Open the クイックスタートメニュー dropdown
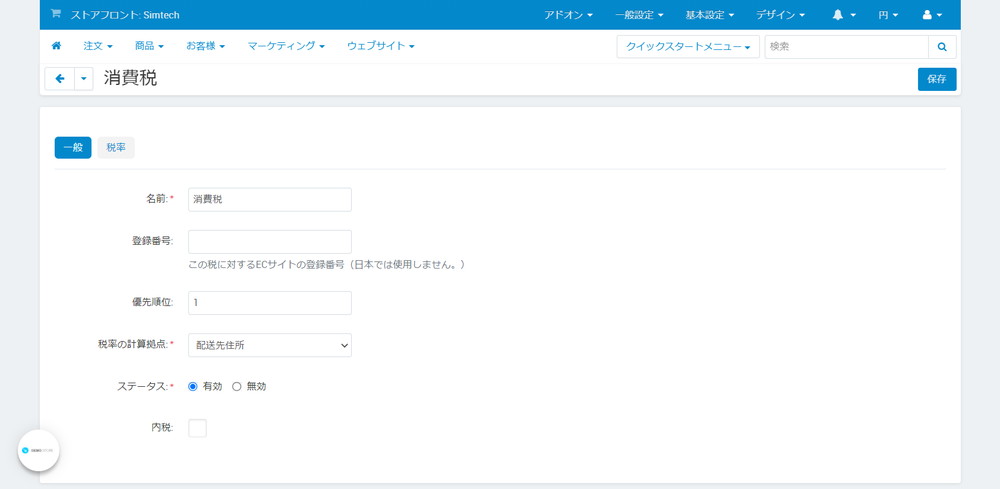The image size is (1000, 489). click(x=688, y=47)
